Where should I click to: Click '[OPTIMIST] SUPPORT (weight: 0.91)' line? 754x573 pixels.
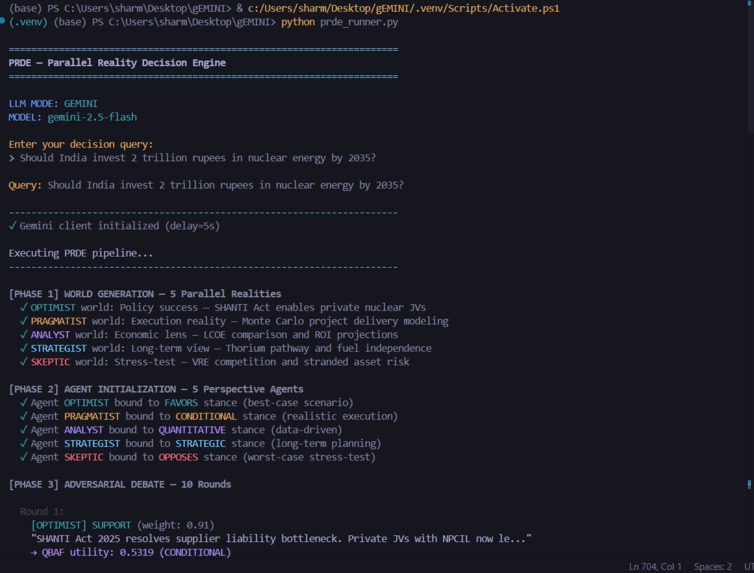123,525
